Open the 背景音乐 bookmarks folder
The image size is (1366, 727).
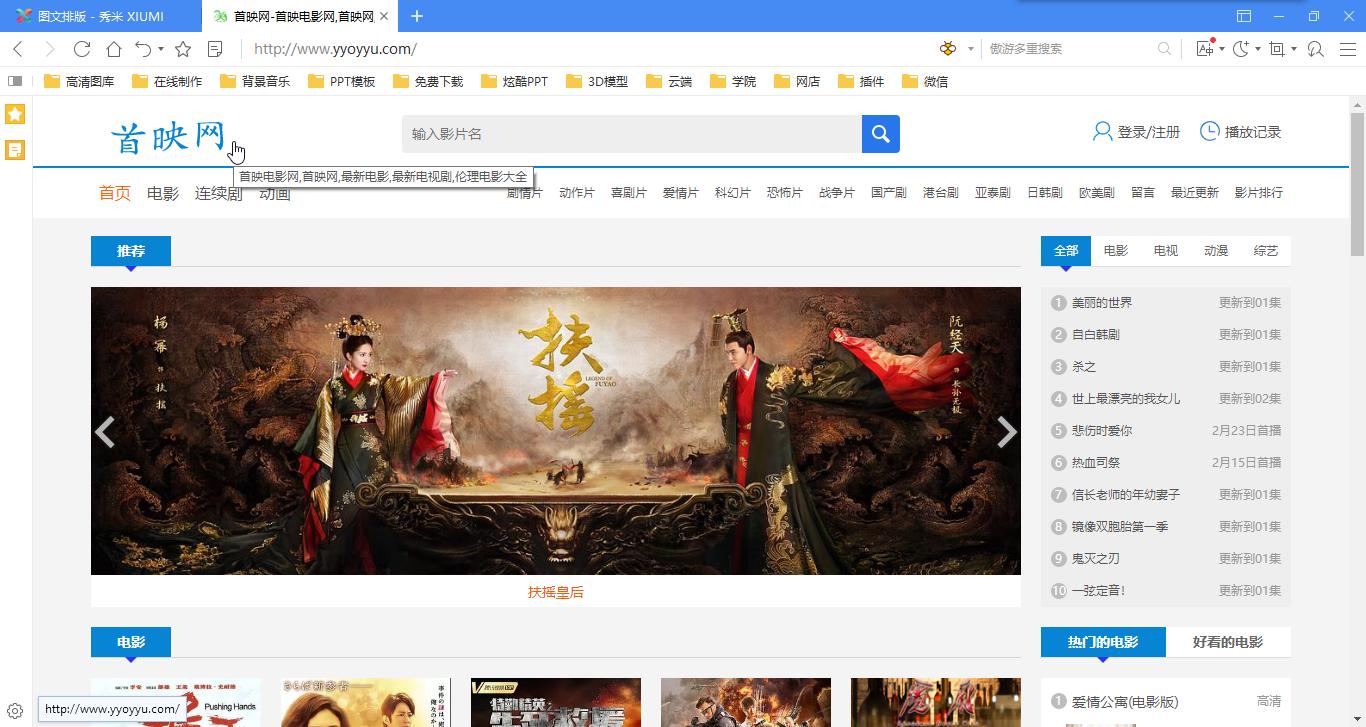point(254,81)
